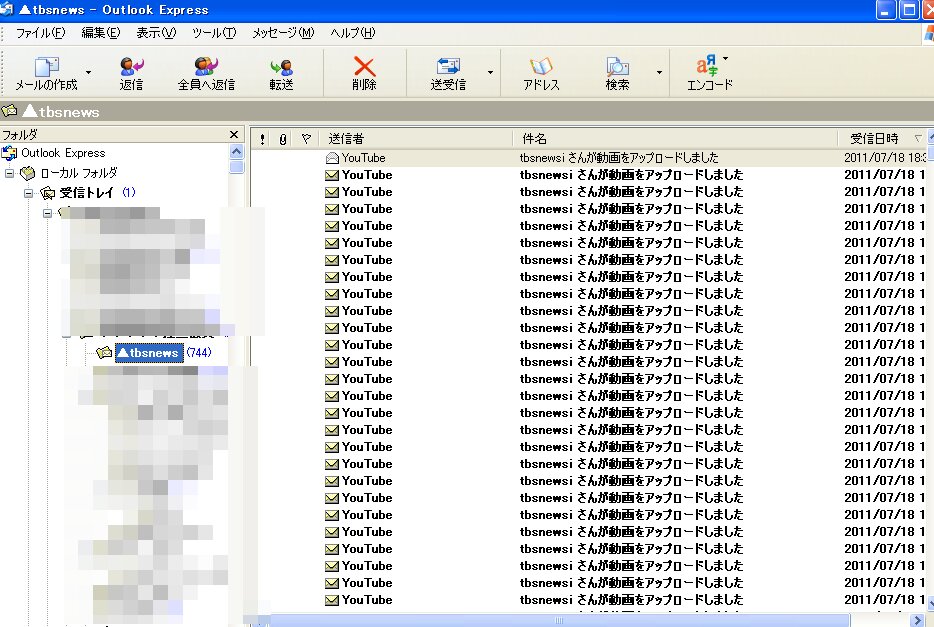Viewport: 934px width, 627px height.
Task: Close the フォルダ pane with its X
Action: (234, 135)
